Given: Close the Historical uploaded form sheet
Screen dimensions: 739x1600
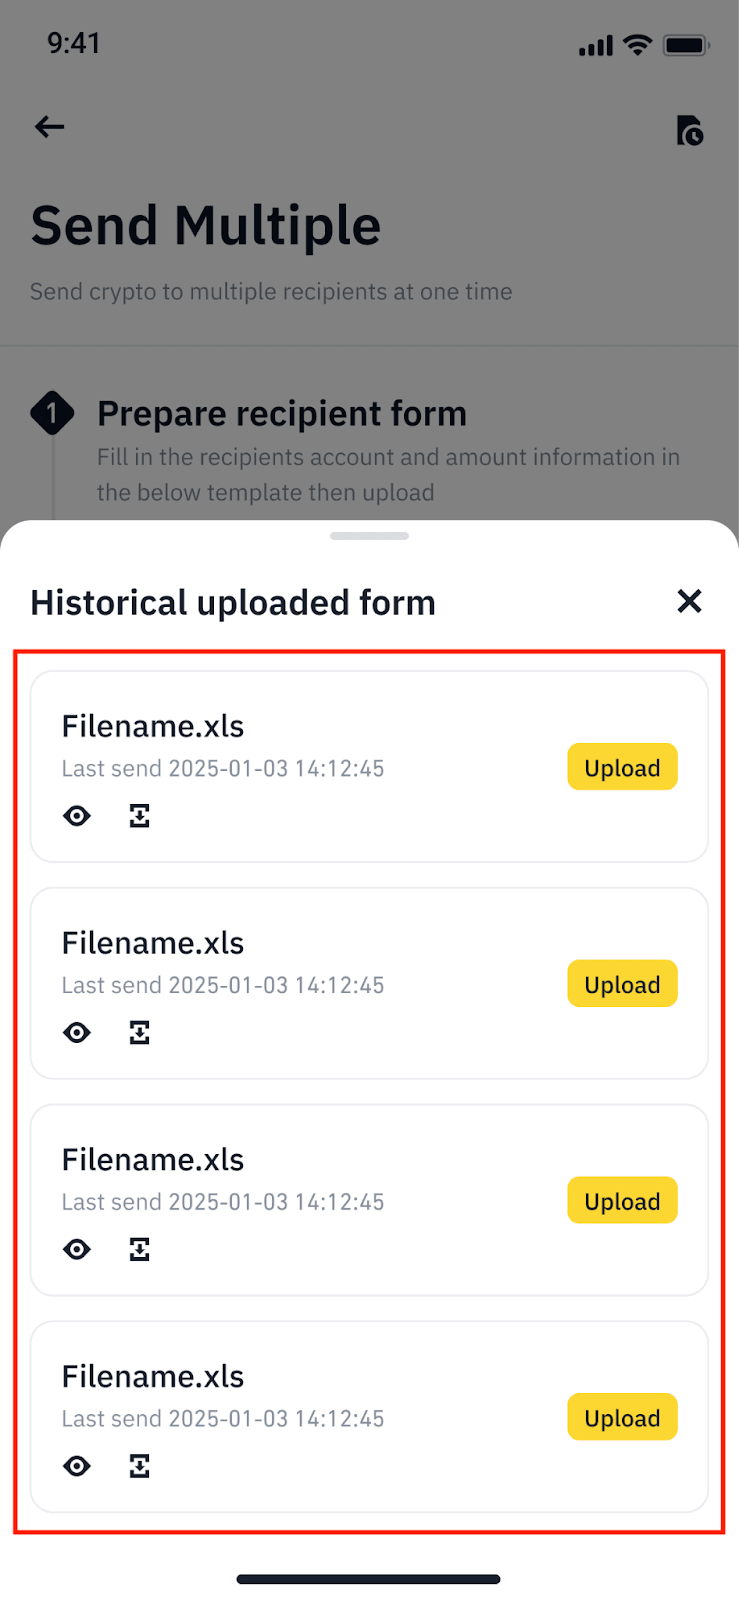Looking at the screenshot, I should [x=689, y=601].
